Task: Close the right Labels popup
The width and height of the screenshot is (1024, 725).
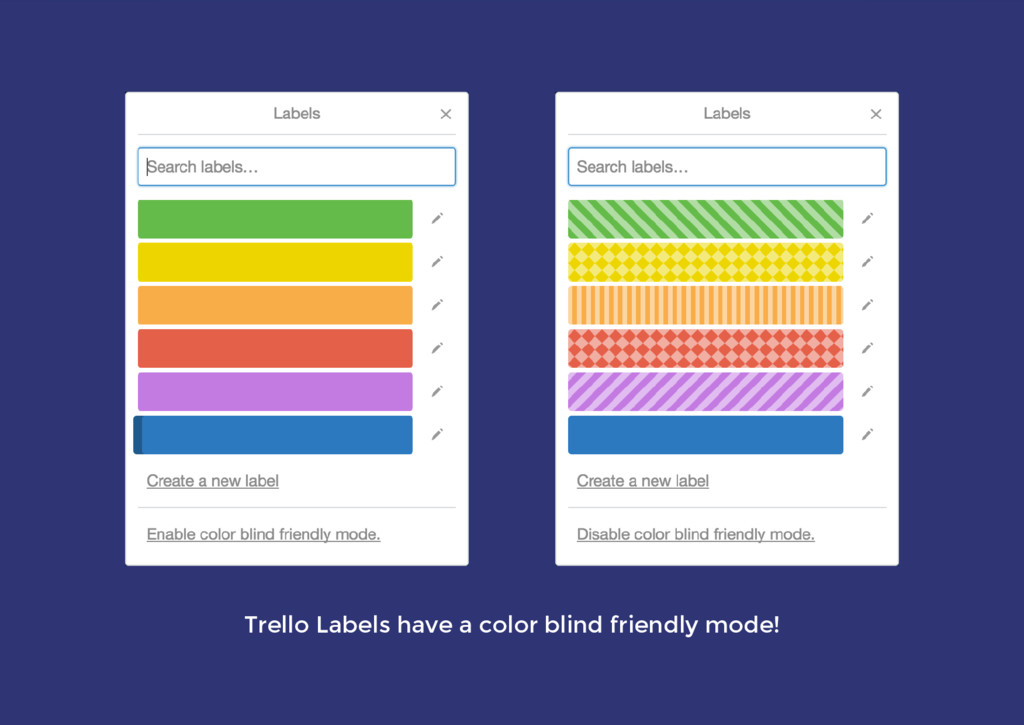Action: coord(876,114)
